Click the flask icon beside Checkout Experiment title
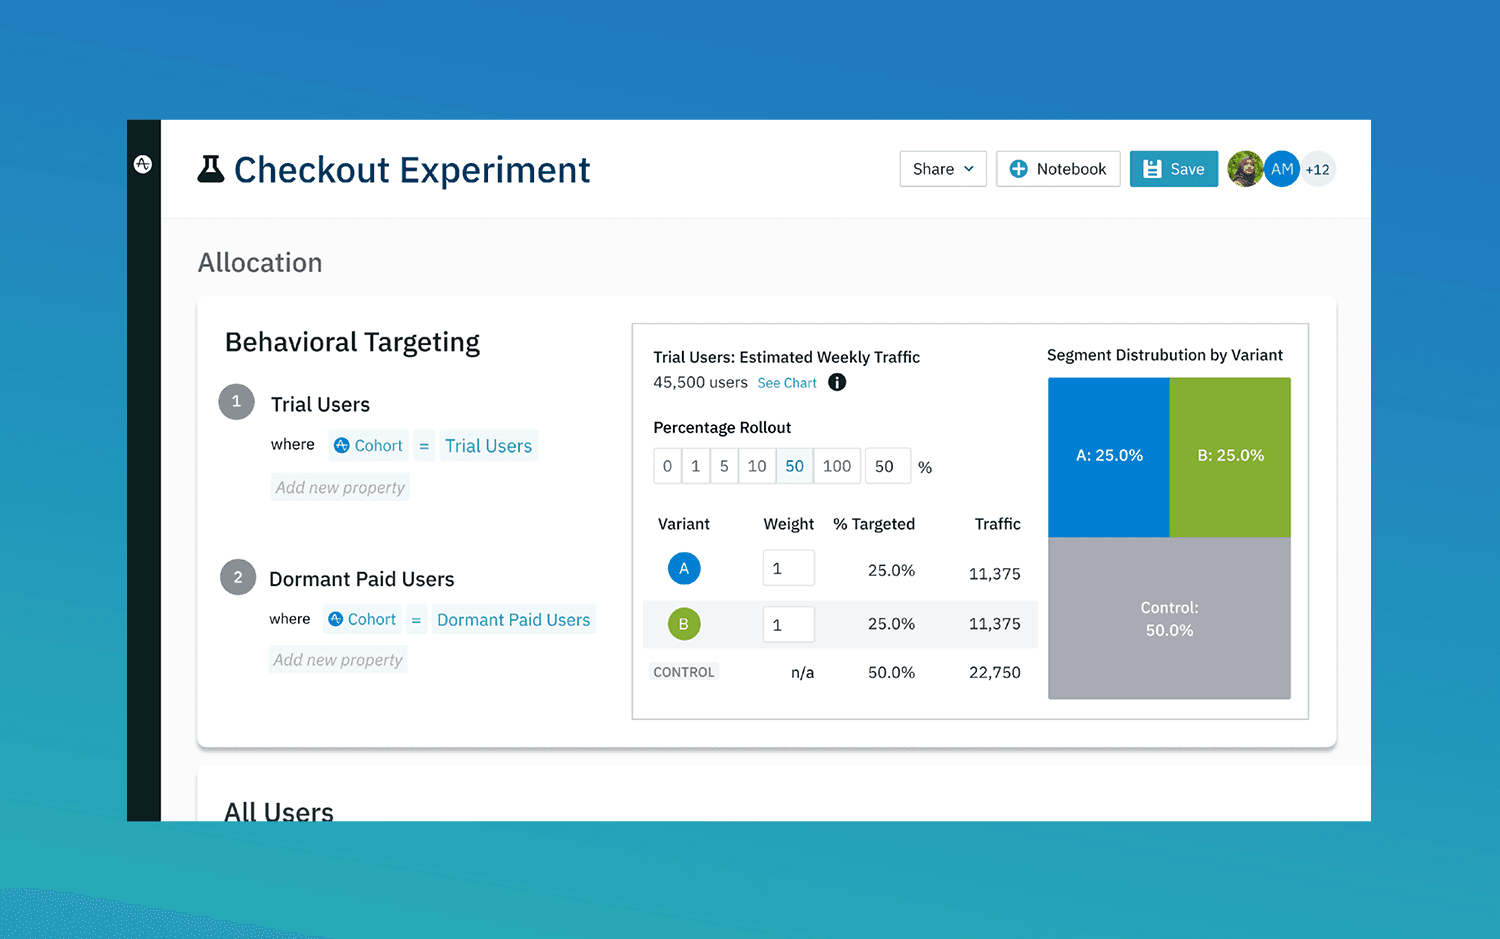The width and height of the screenshot is (1500, 939). [x=210, y=169]
